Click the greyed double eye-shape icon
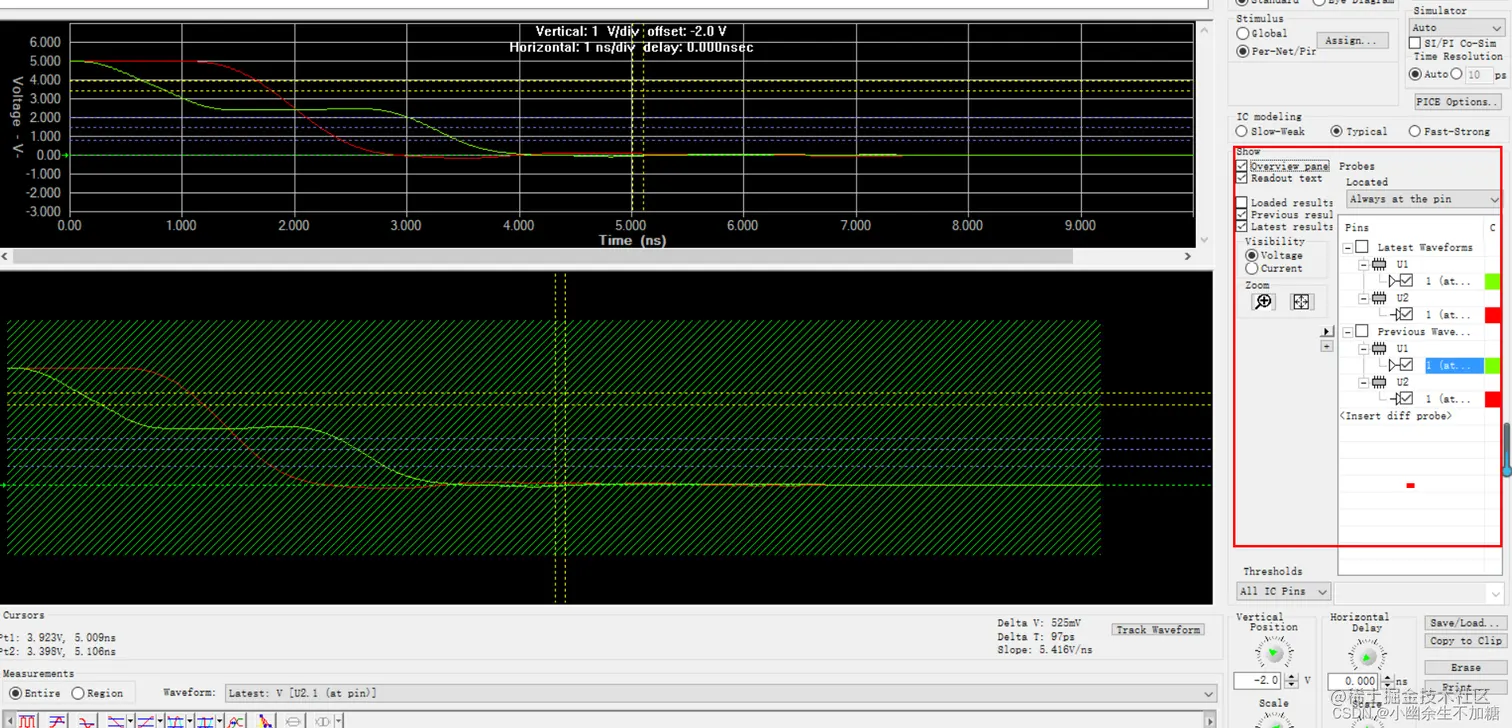 (322, 721)
